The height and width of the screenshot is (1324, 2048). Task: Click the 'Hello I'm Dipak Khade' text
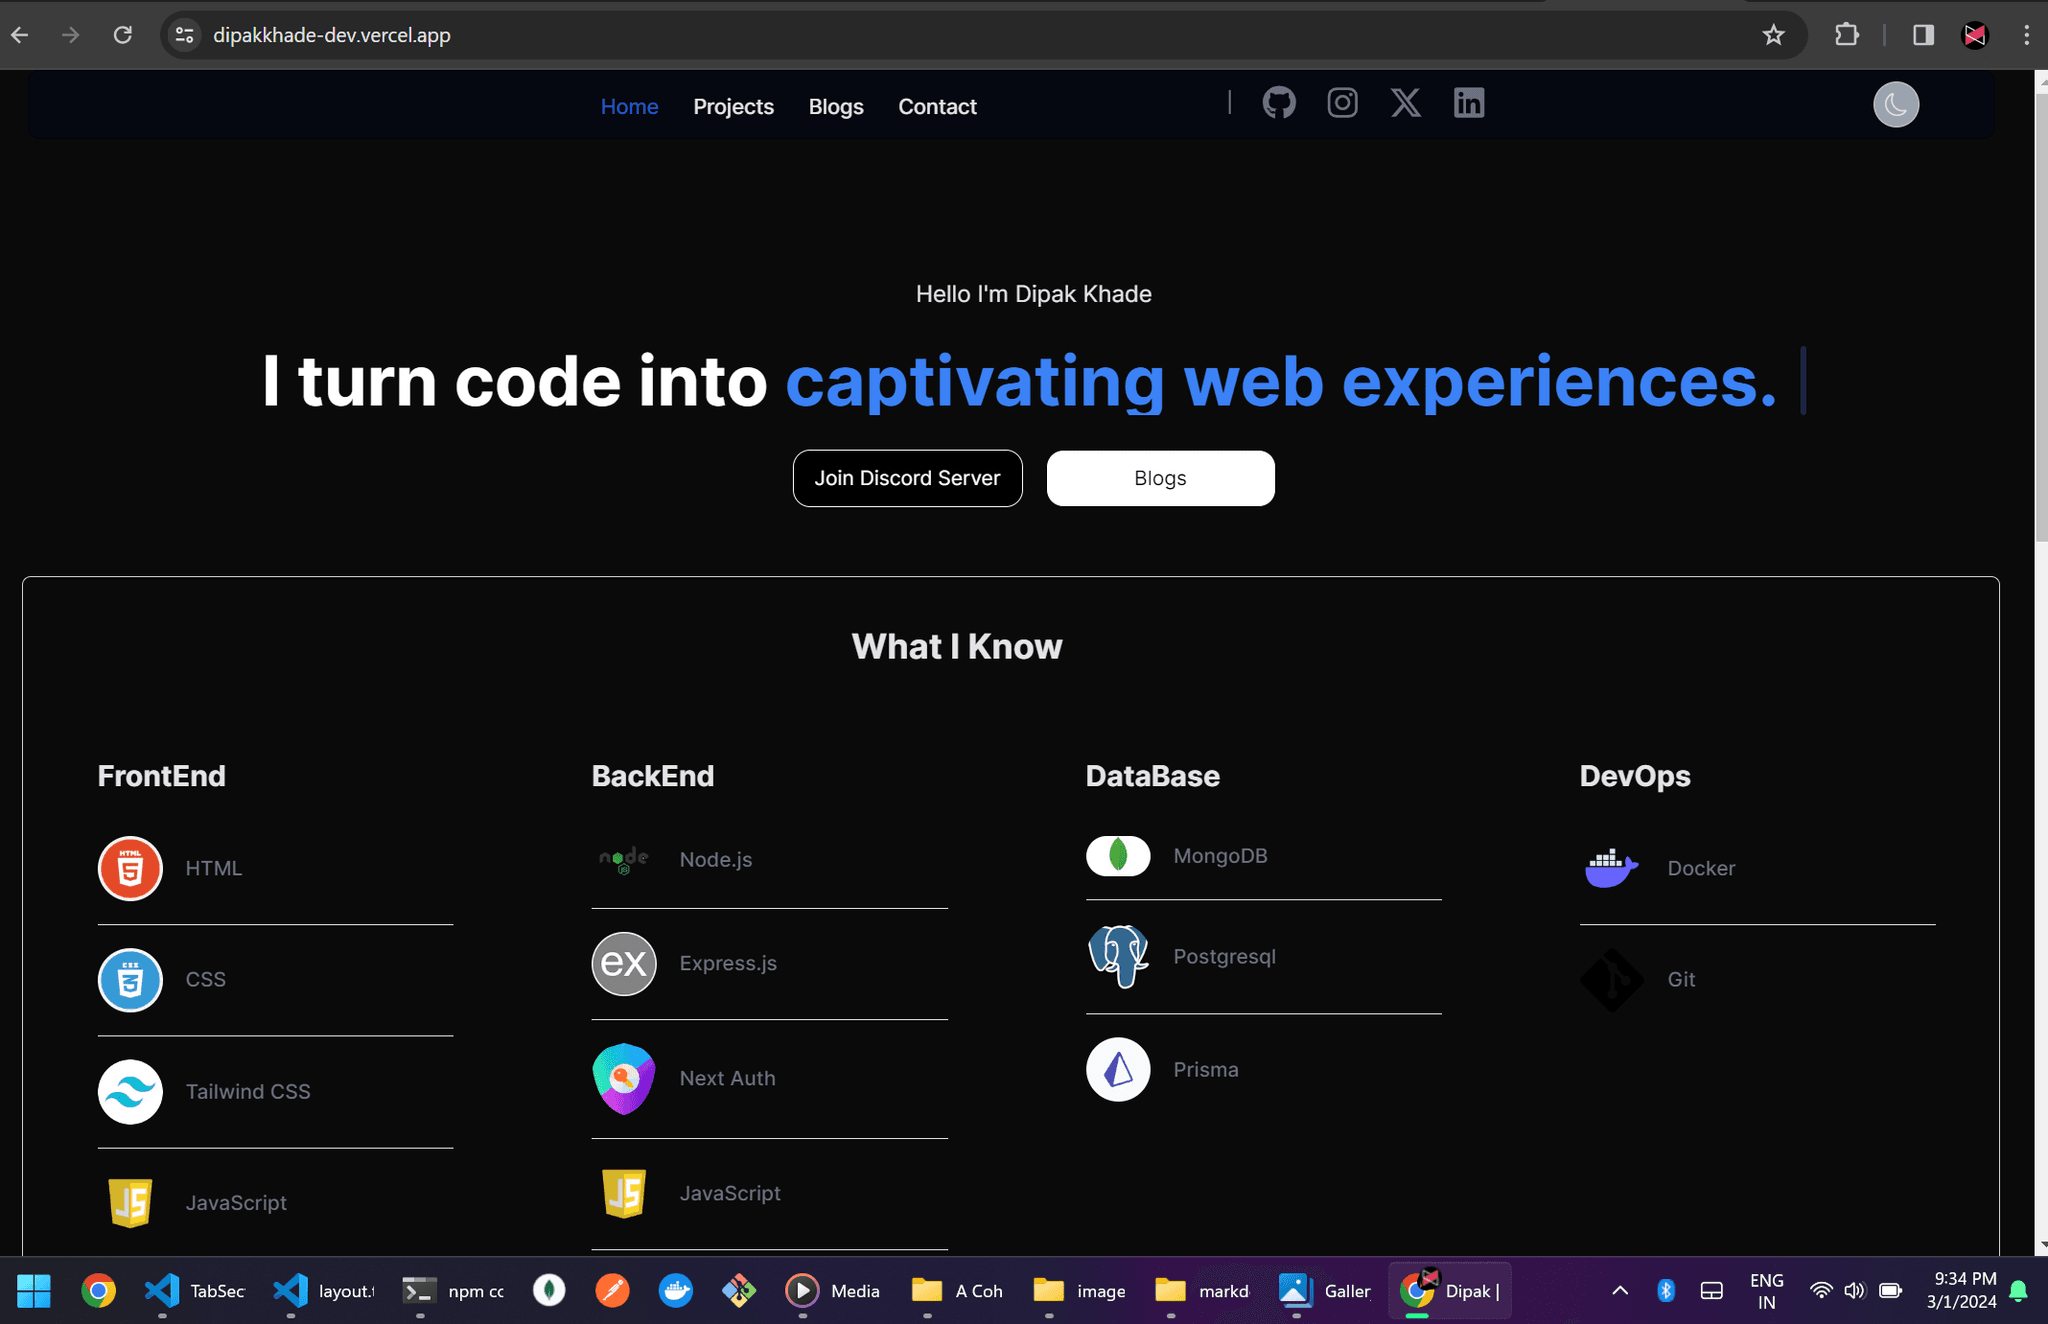click(1033, 293)
